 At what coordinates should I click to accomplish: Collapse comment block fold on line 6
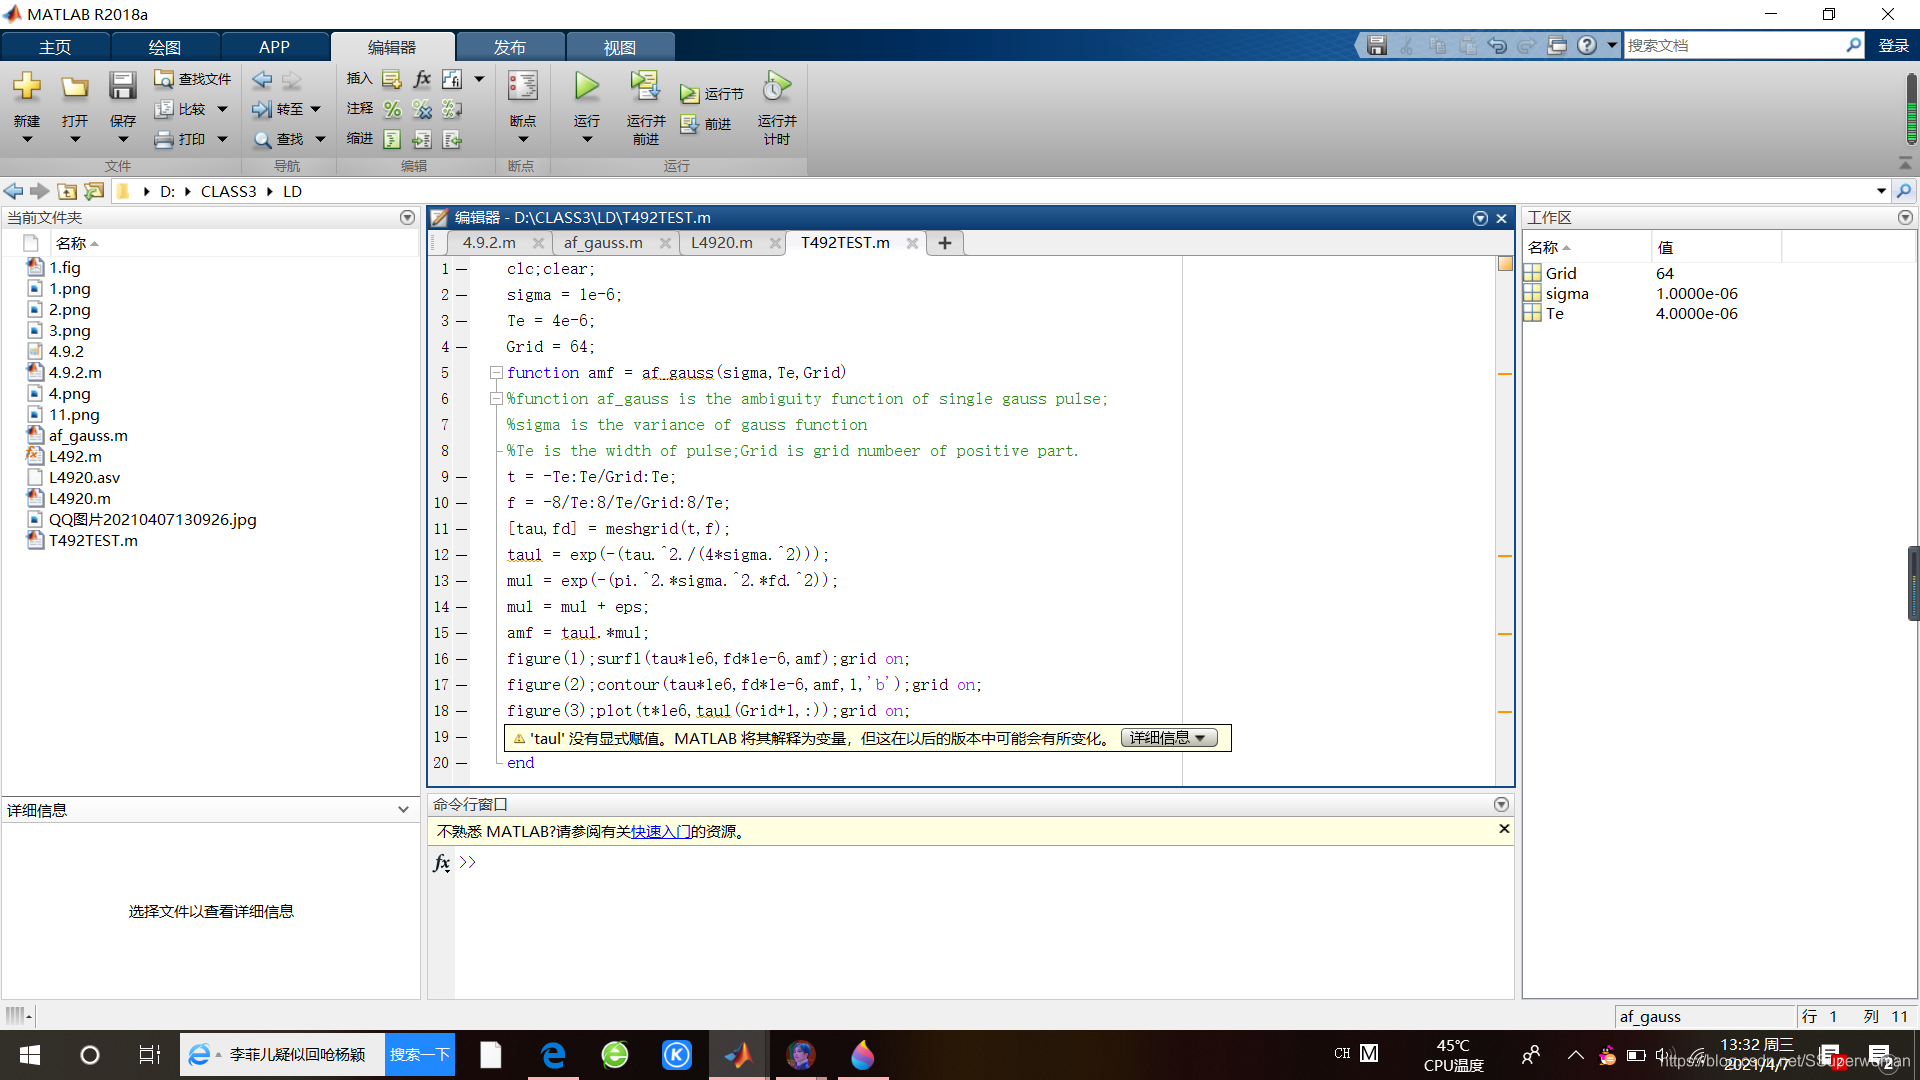pos(496,399)
